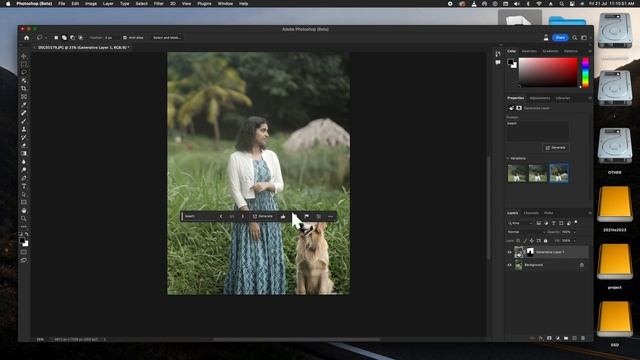
Task: Enable Subtract from selection mode
Action: point(72,38)
